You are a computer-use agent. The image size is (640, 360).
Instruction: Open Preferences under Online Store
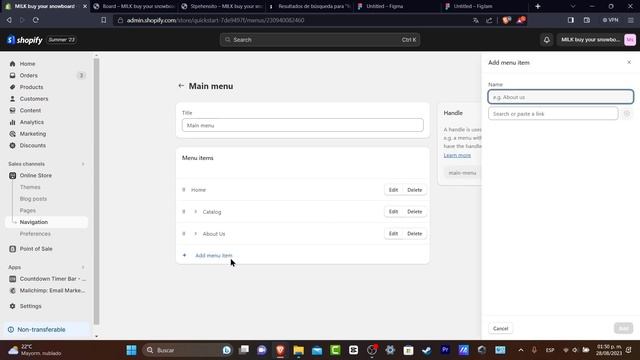35,234
